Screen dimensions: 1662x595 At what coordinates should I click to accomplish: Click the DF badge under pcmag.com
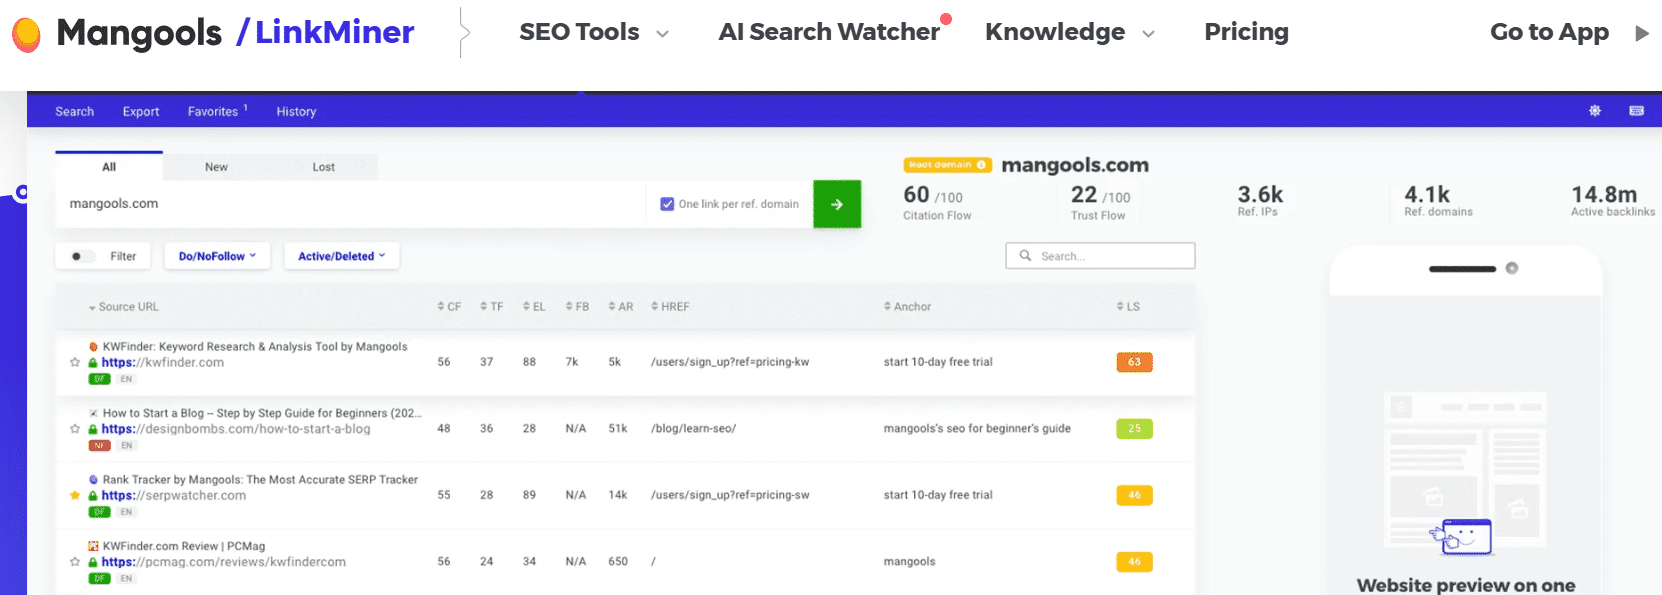pos(99,578)
